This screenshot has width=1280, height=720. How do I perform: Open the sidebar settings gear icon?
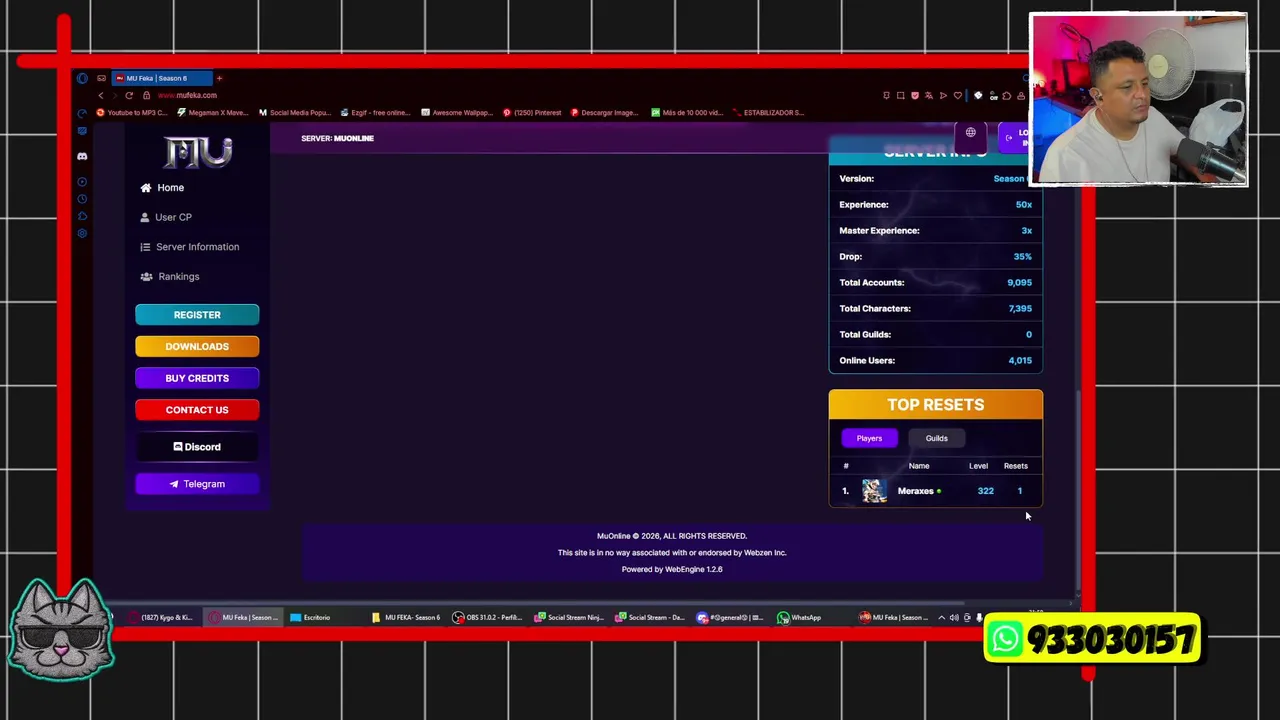click(82, 233)
